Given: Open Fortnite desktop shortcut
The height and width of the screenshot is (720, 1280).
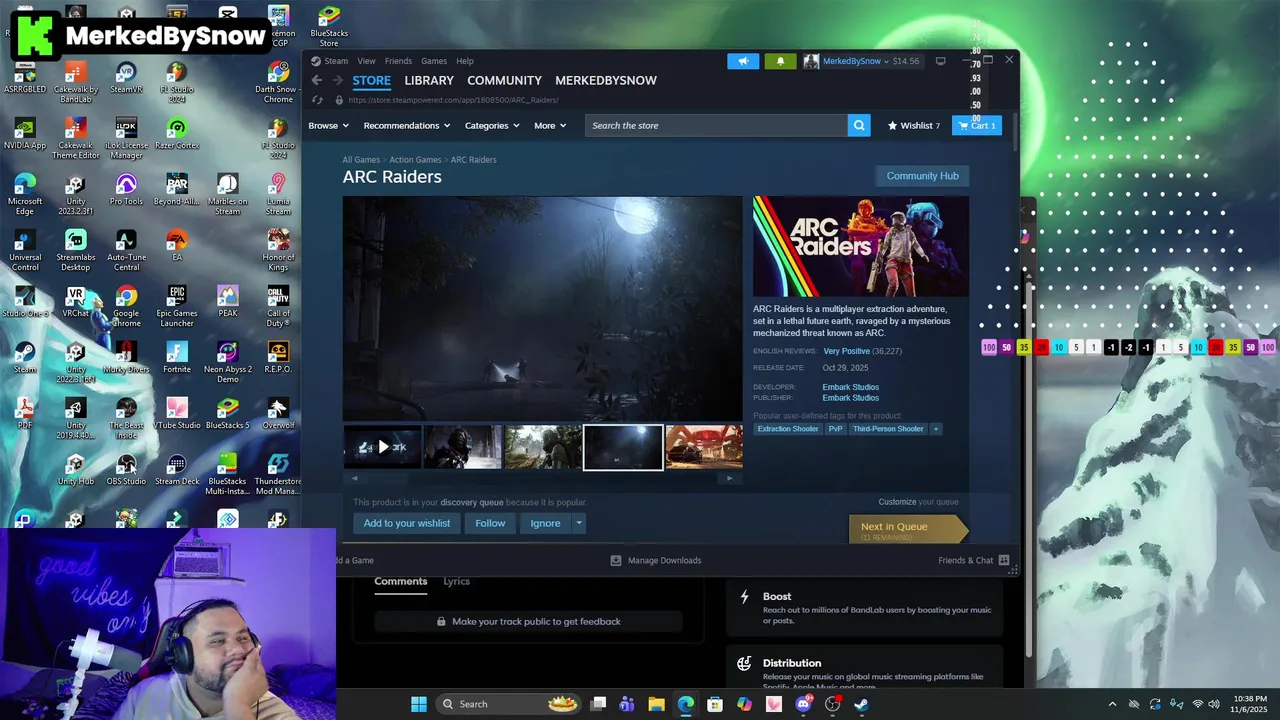Looking at the screenshot, I should tap(177, 358).
